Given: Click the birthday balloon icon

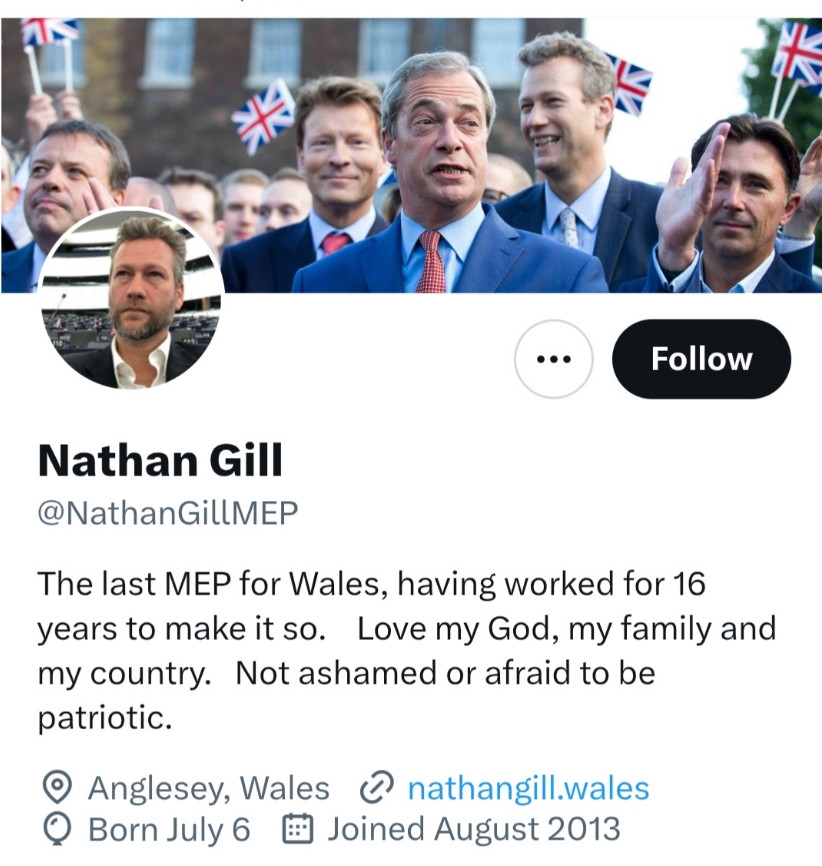Looking at the screenshot, I should (x=58, y=829).
